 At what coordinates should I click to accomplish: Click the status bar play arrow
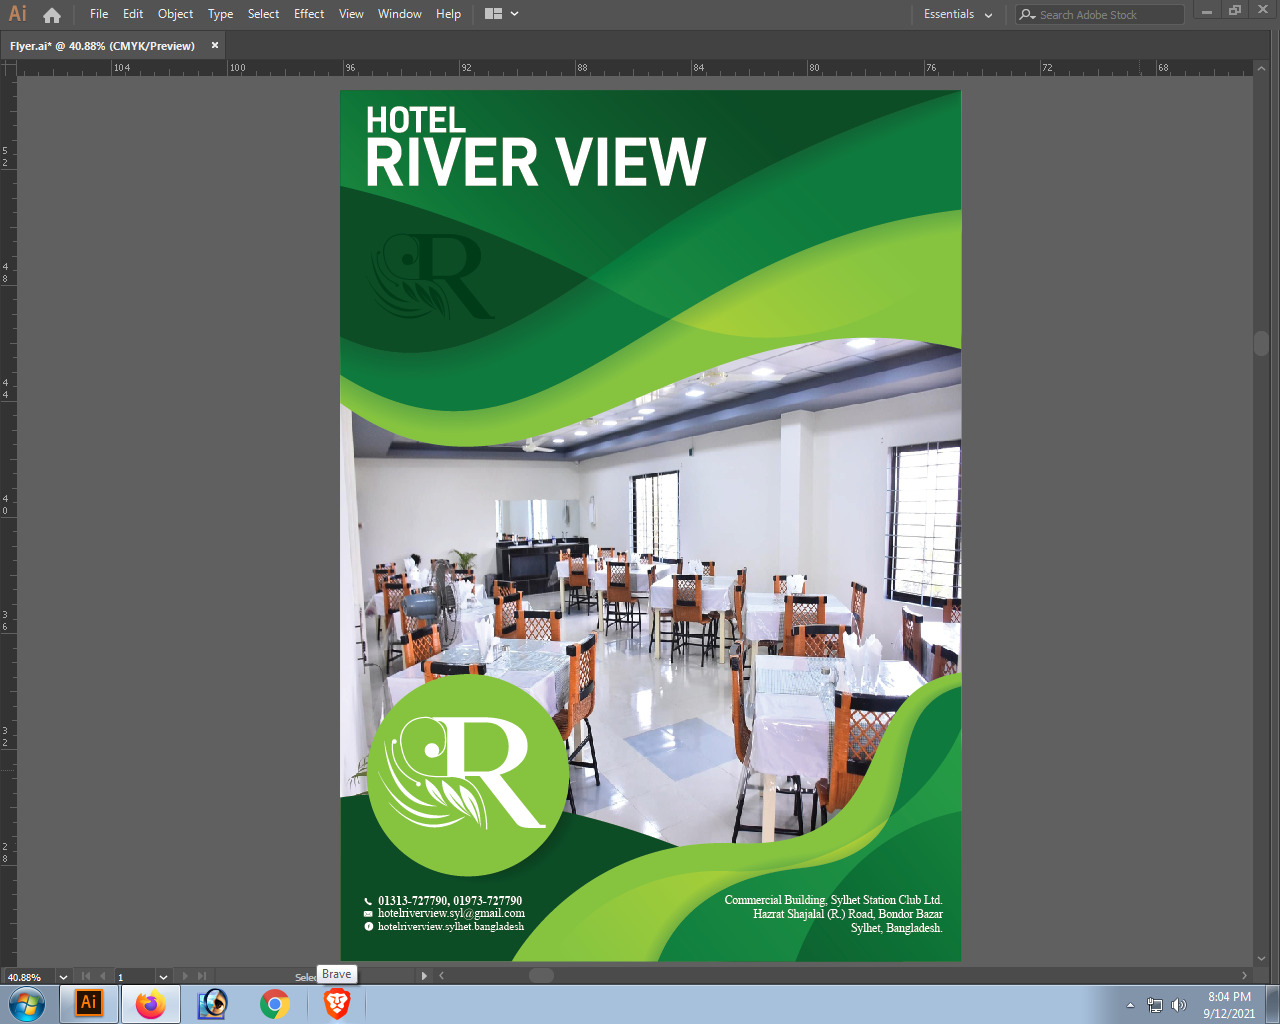point(424,976)
